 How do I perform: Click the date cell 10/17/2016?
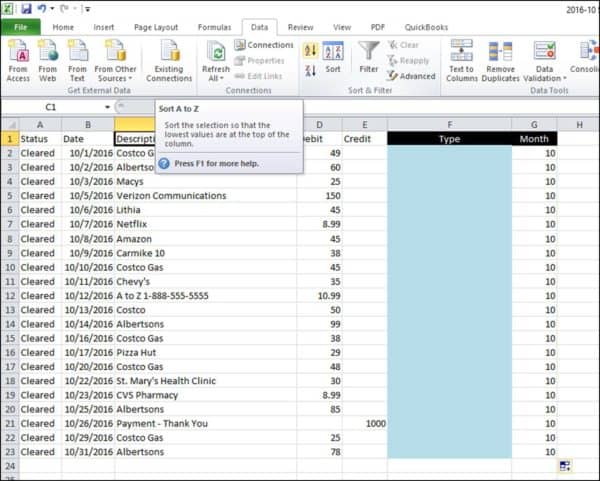[x=88, y=352]
